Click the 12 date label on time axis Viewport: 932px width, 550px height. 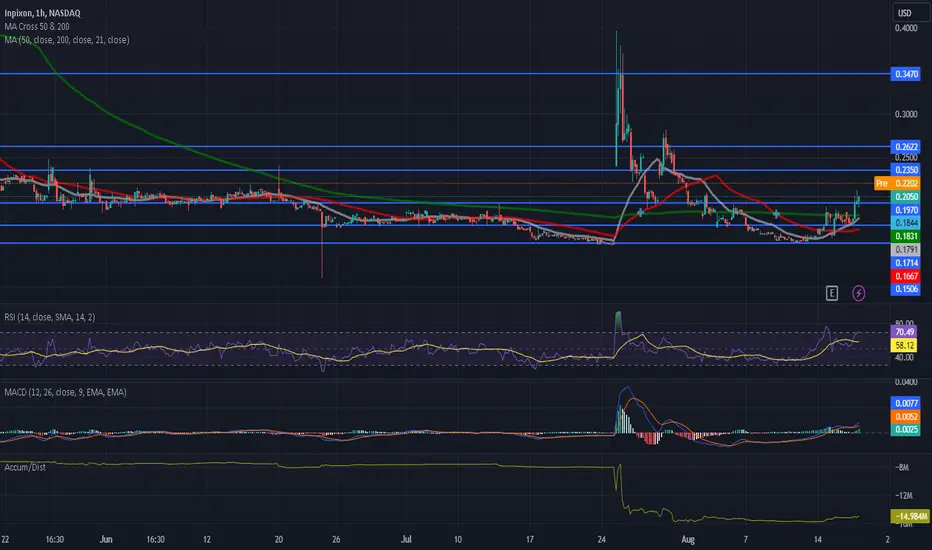(206, 539)
